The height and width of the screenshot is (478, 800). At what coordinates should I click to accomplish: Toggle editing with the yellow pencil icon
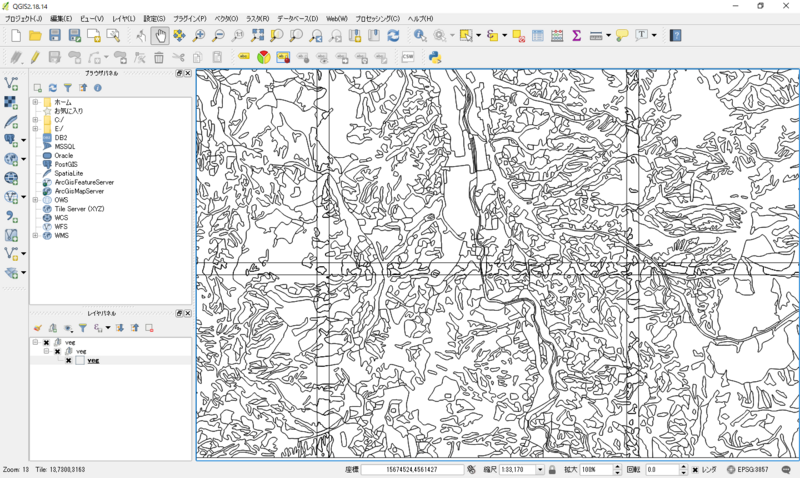(35, 57)
